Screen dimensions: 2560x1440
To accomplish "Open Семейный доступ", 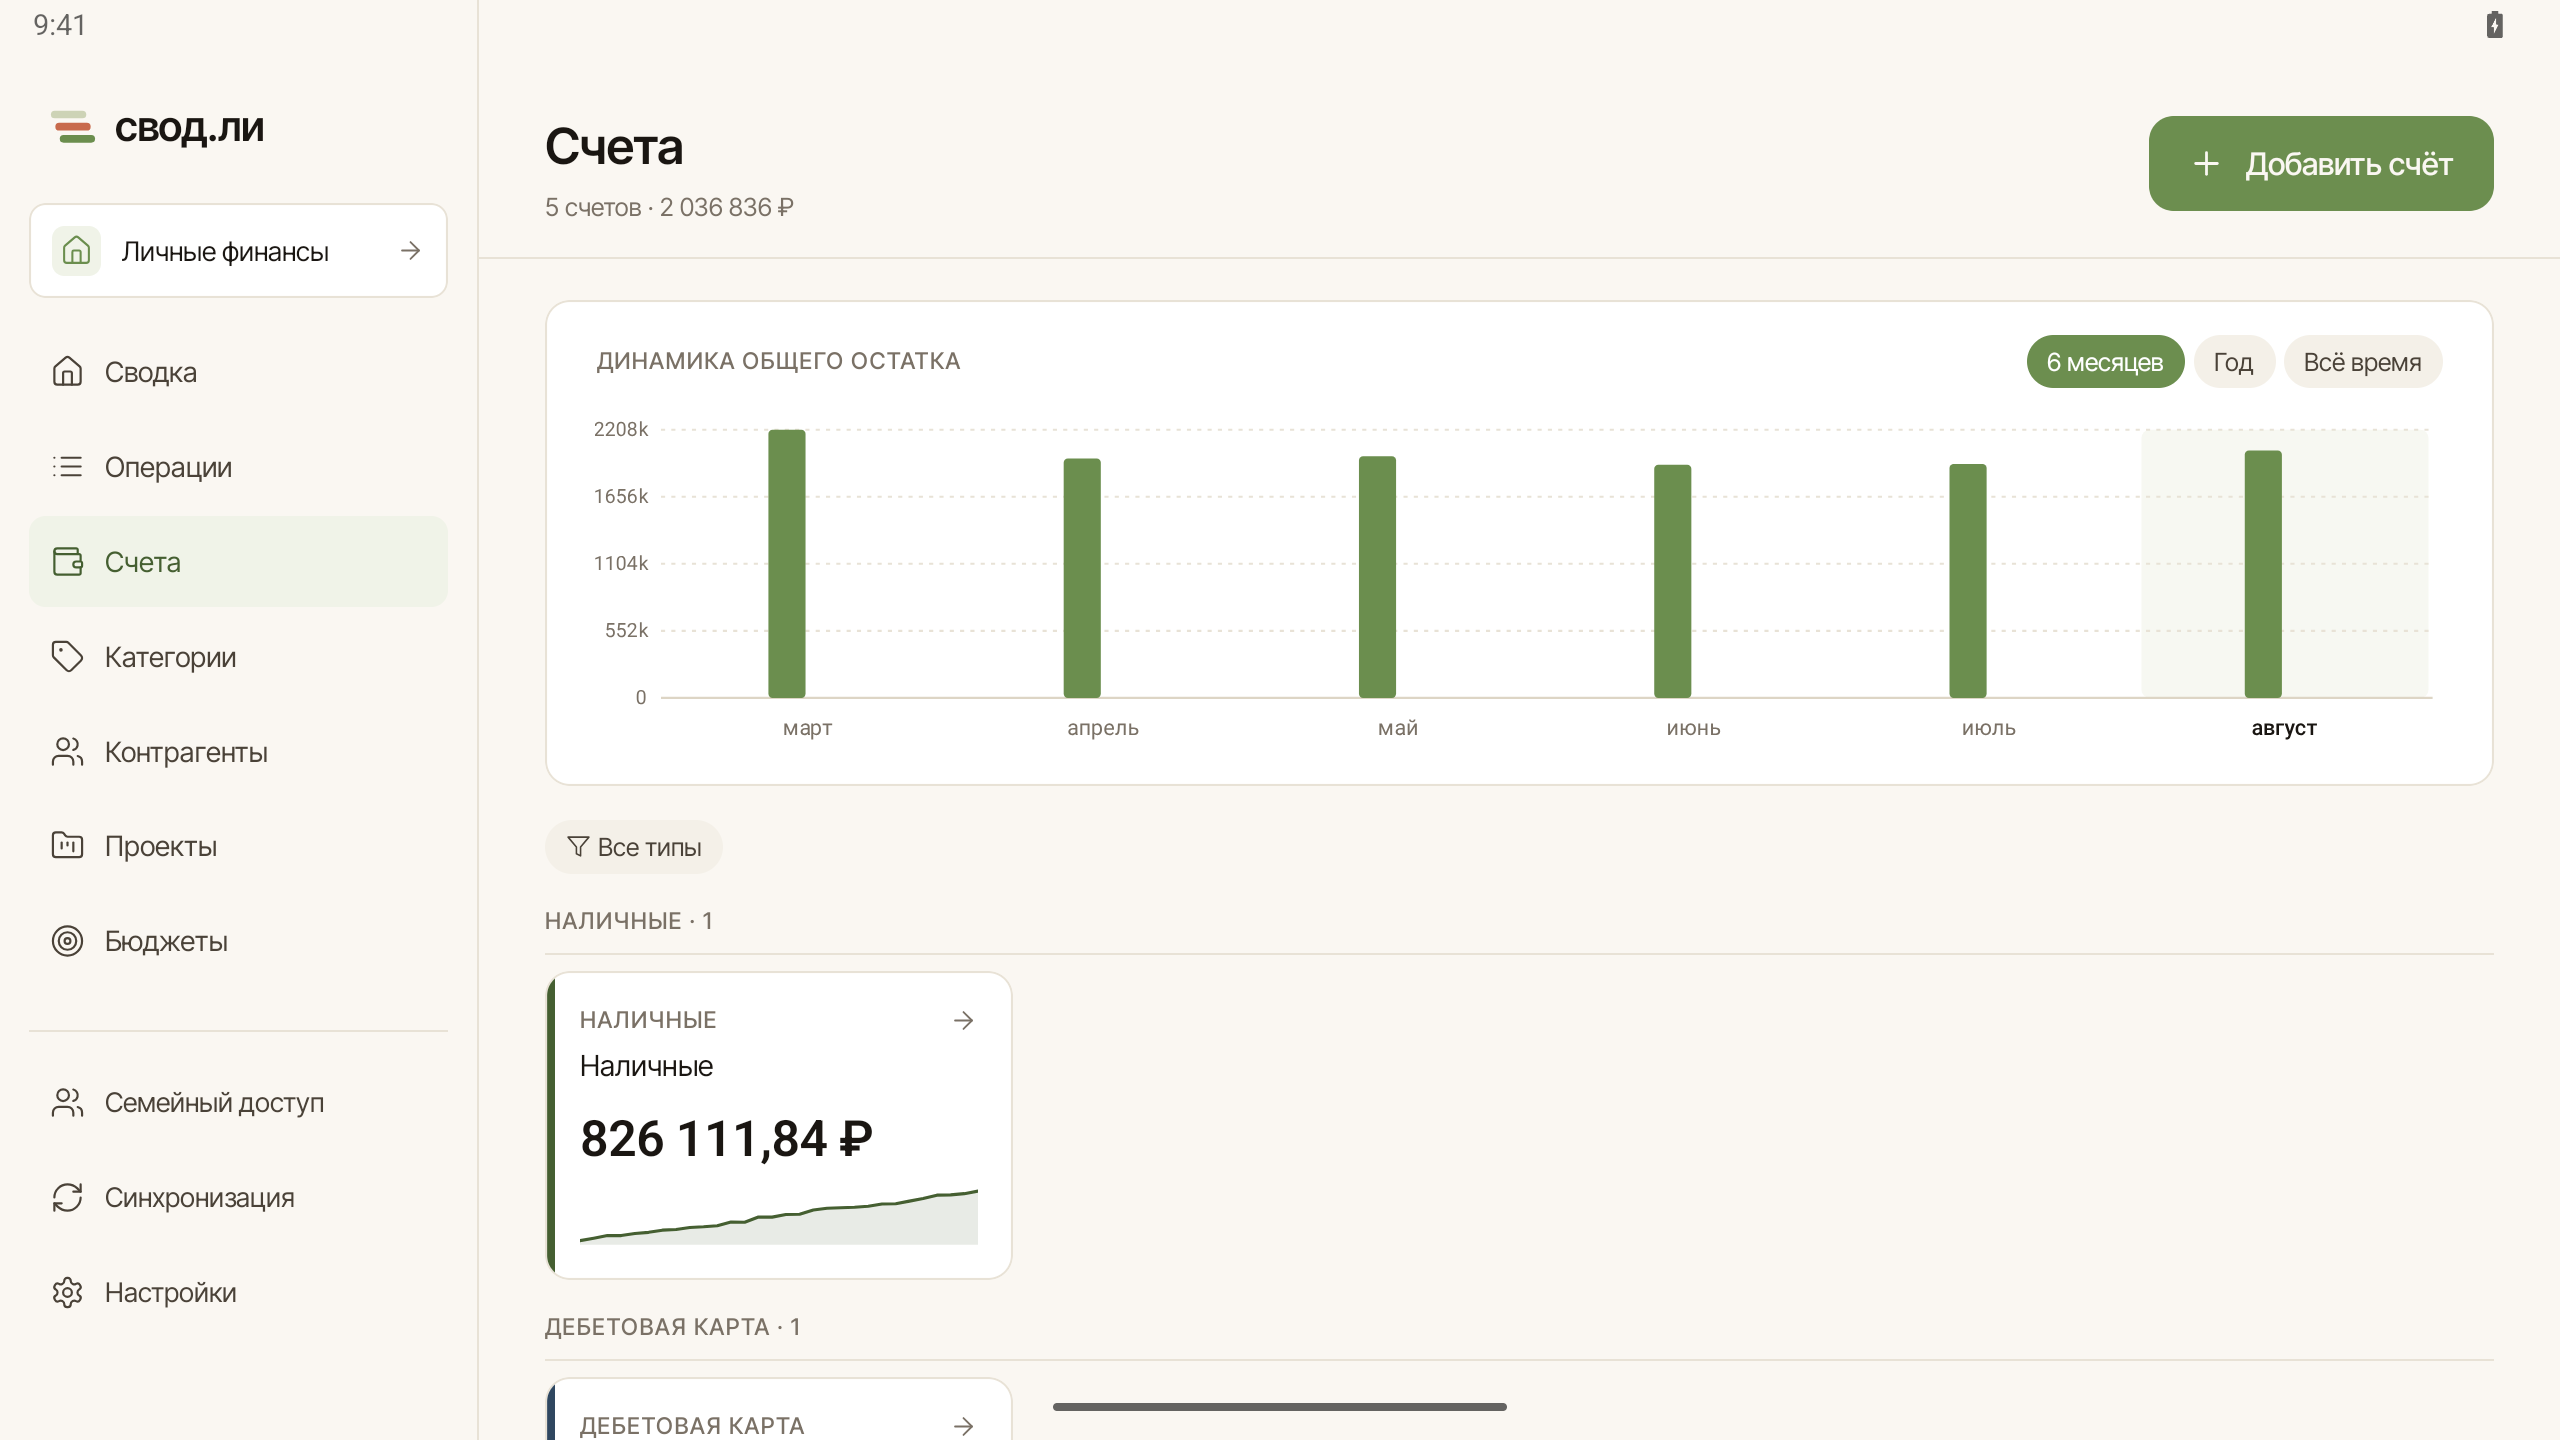I will tap(238, 1103).
